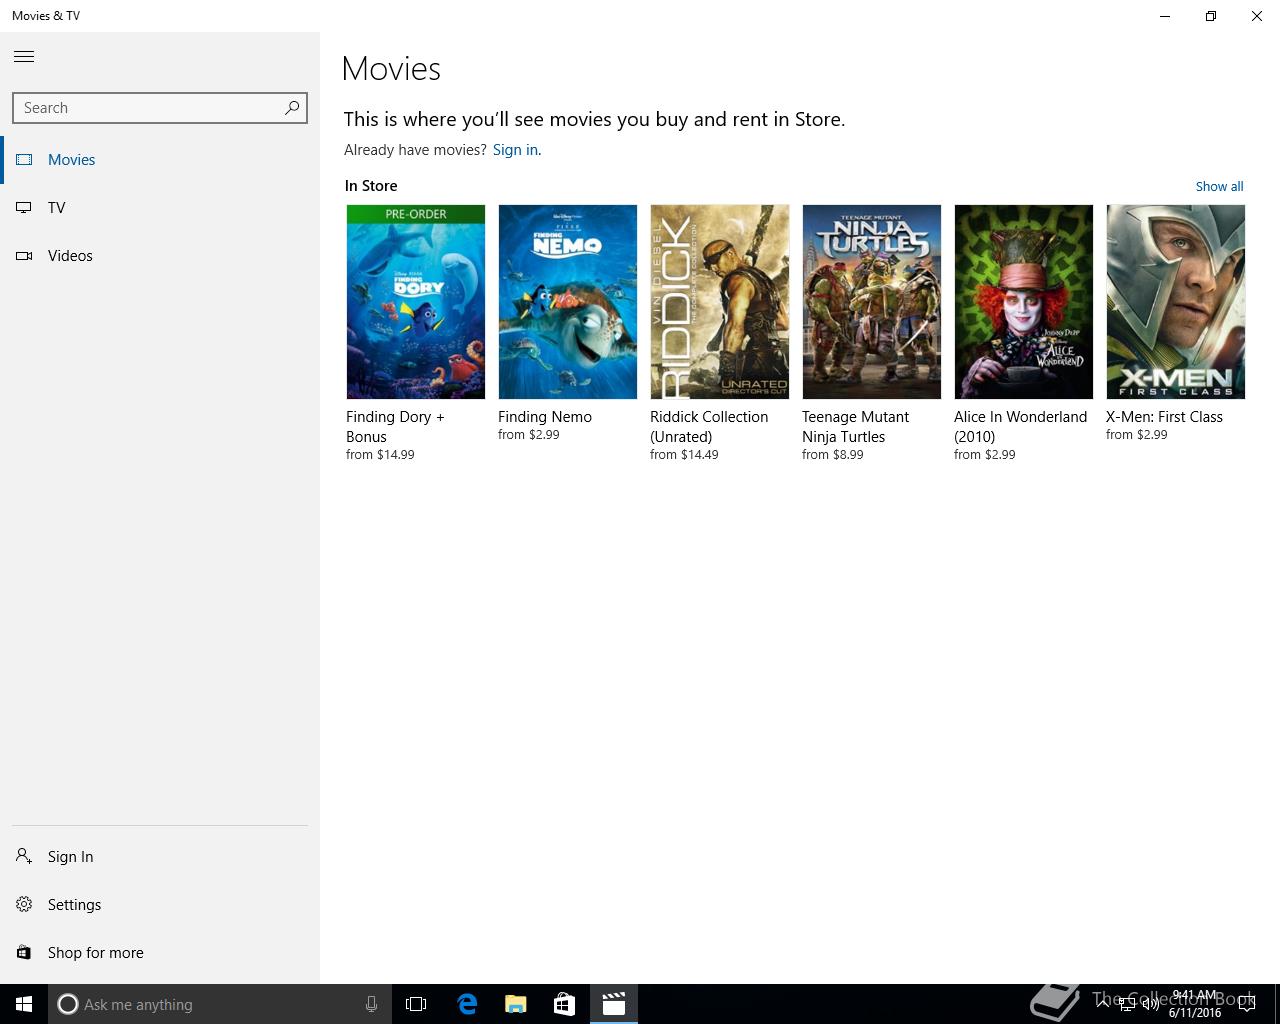
Task: Open Shop for more
Action: tap(96, 953)
